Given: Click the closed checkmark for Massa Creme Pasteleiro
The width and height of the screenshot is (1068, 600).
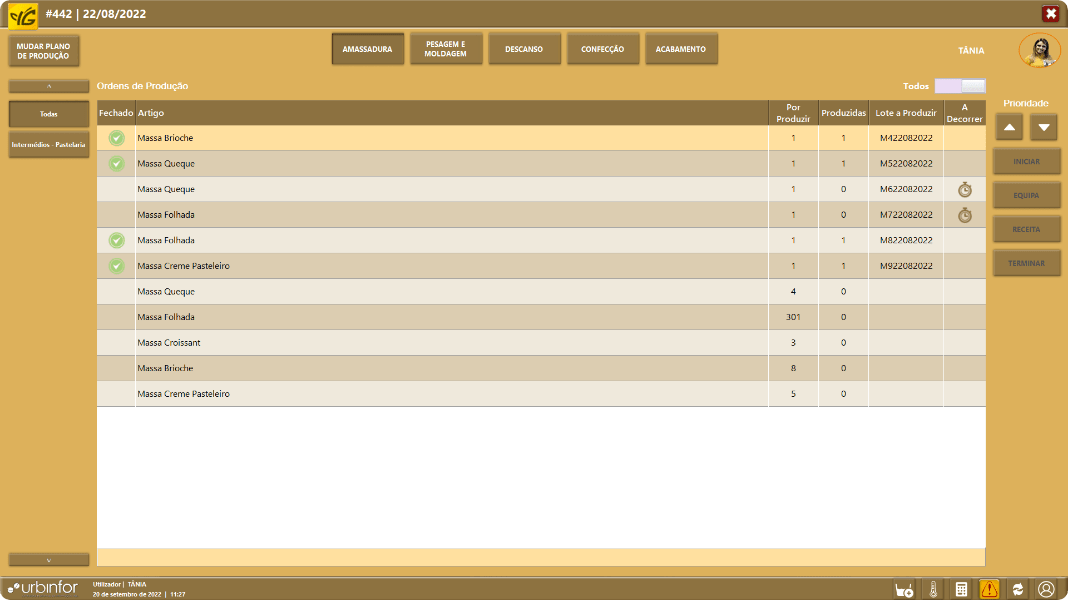Looking at the screenshot, I should (116, 266).
